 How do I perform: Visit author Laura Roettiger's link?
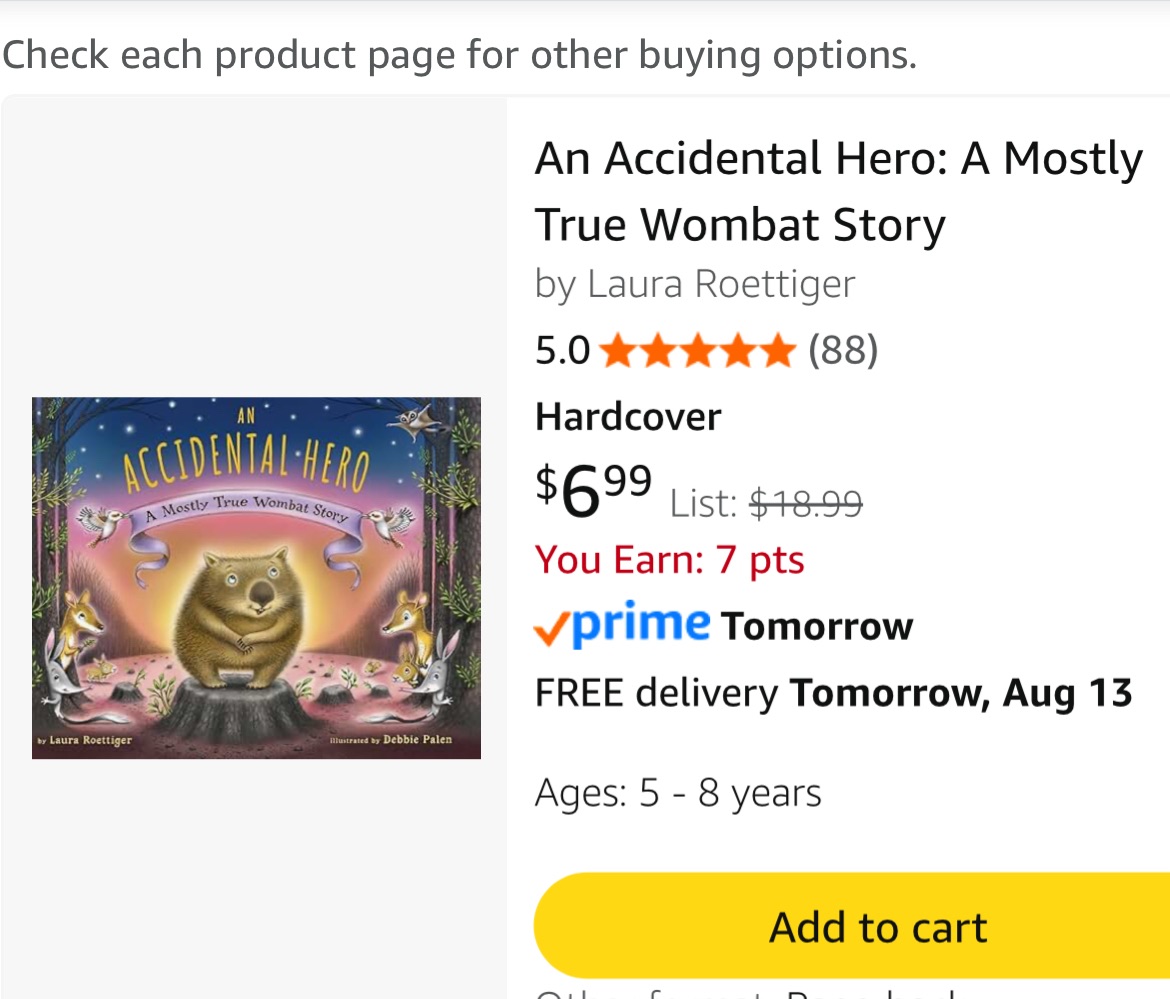pos(720,284)
